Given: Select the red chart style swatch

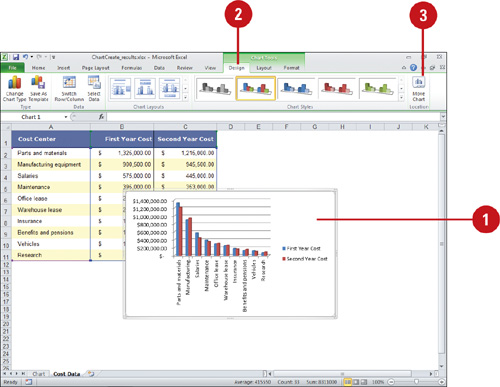Looking at the screenshot, I should (x=337, y=88).
